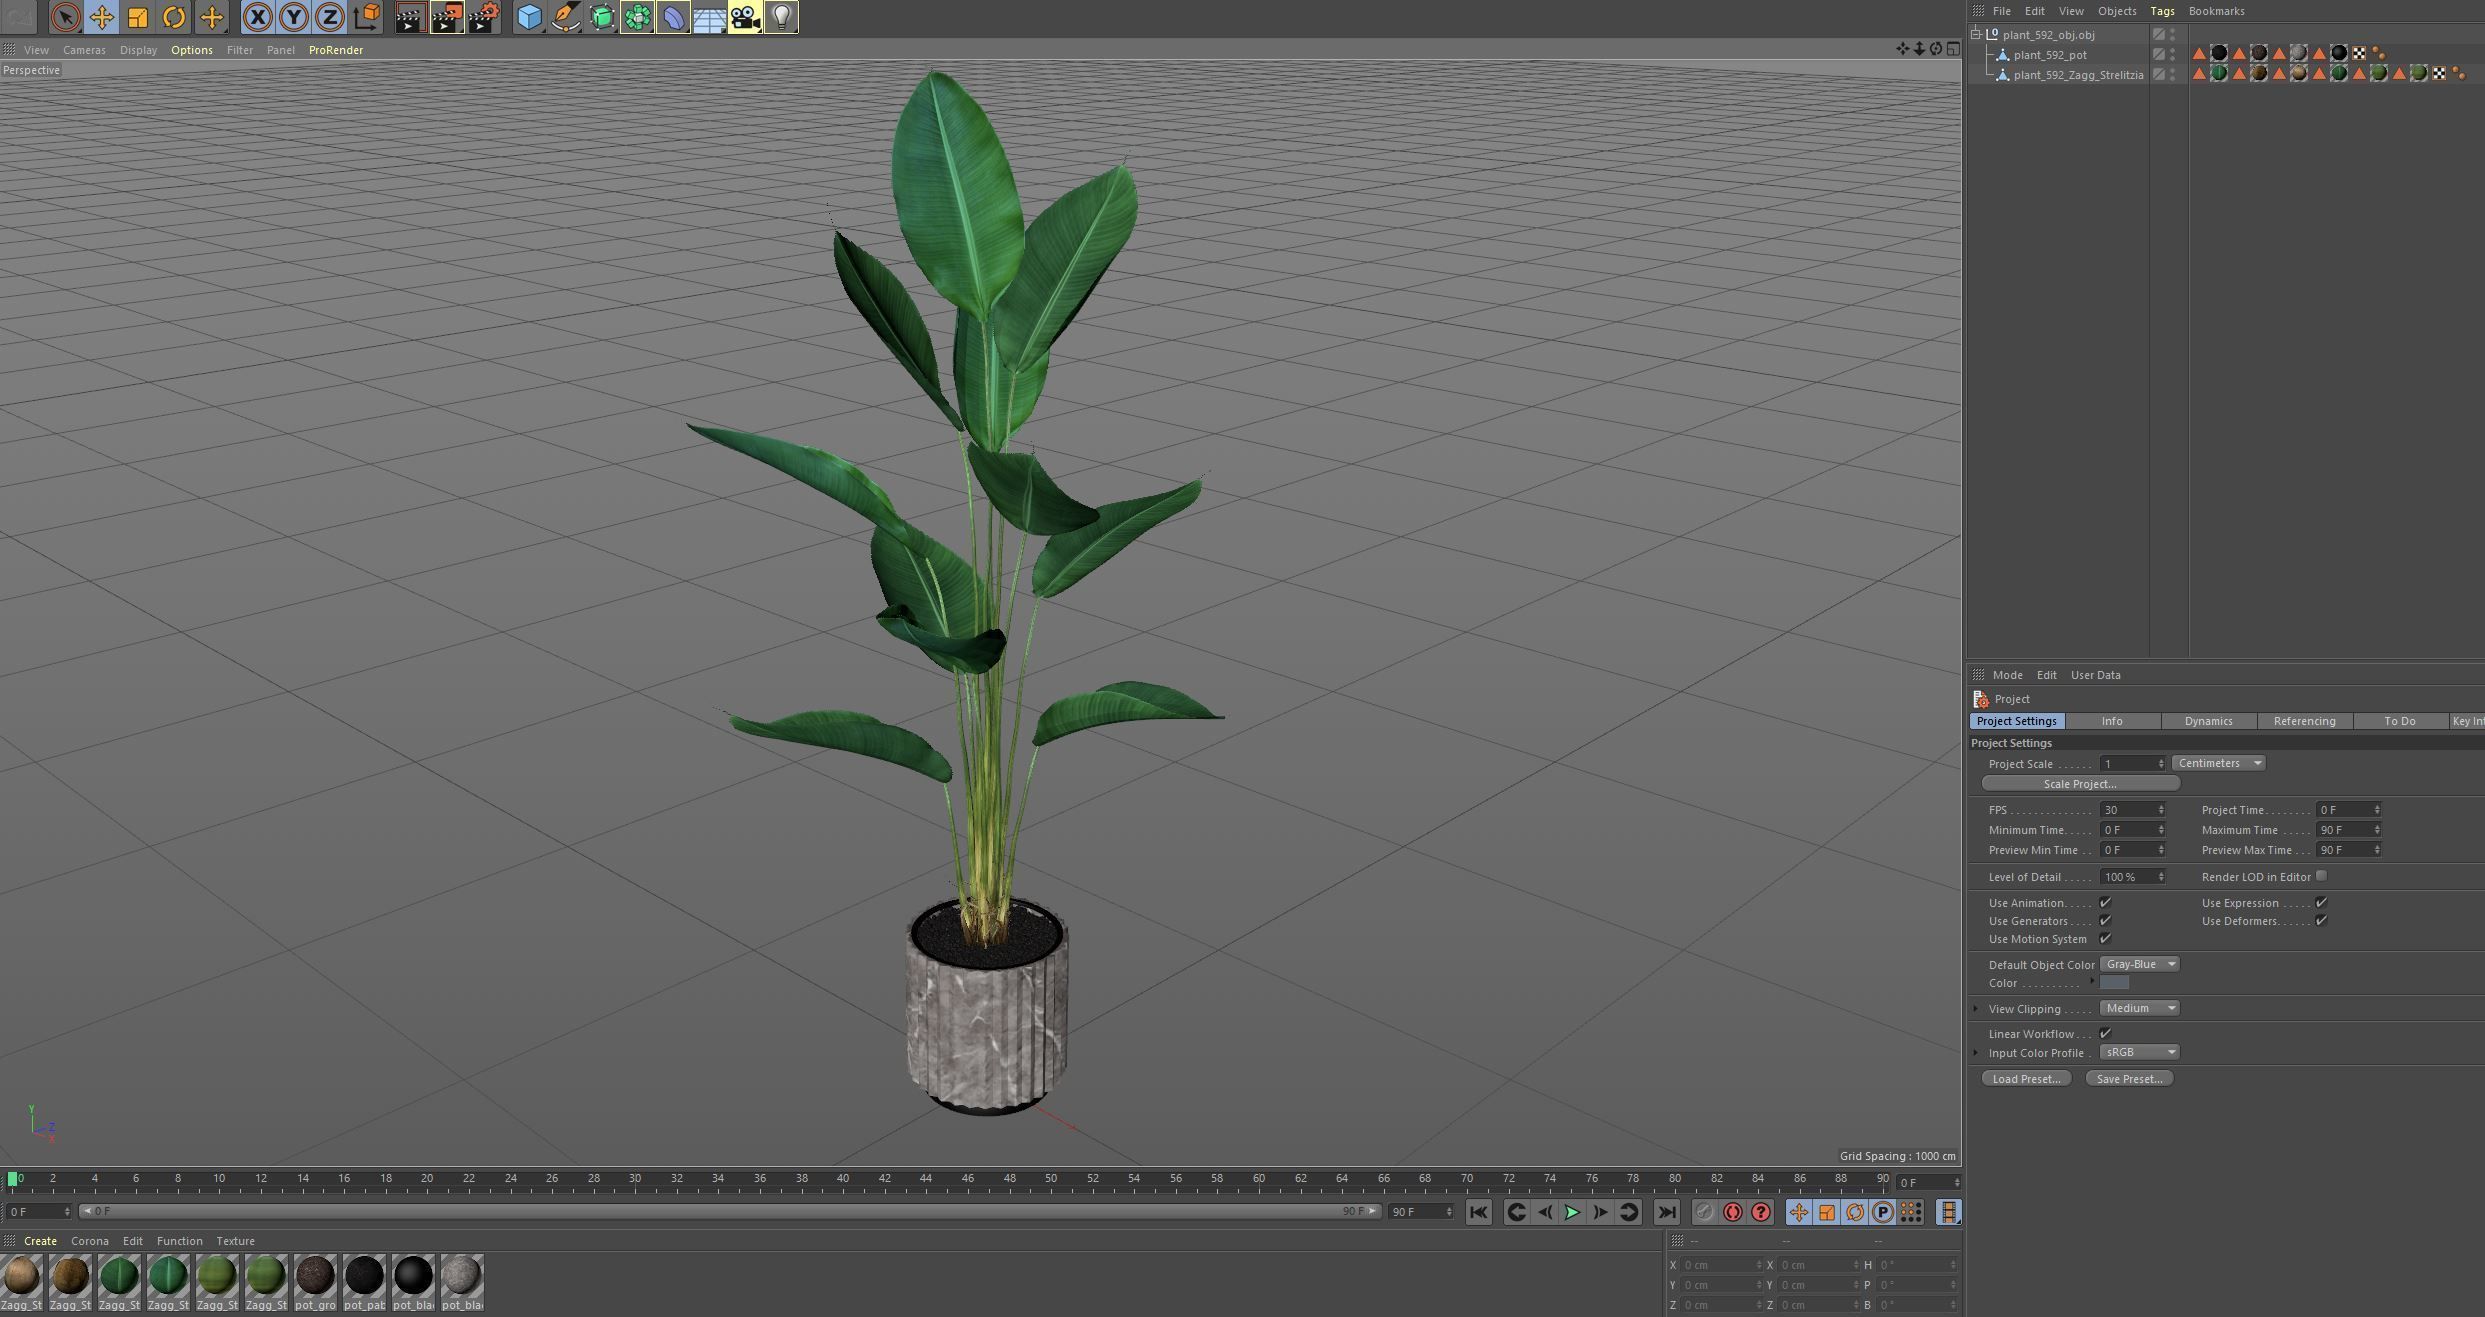Viewport: 2485px width, 1317px height.
Task: Add a Light with the bulb icon
Action: pos(782,17)
